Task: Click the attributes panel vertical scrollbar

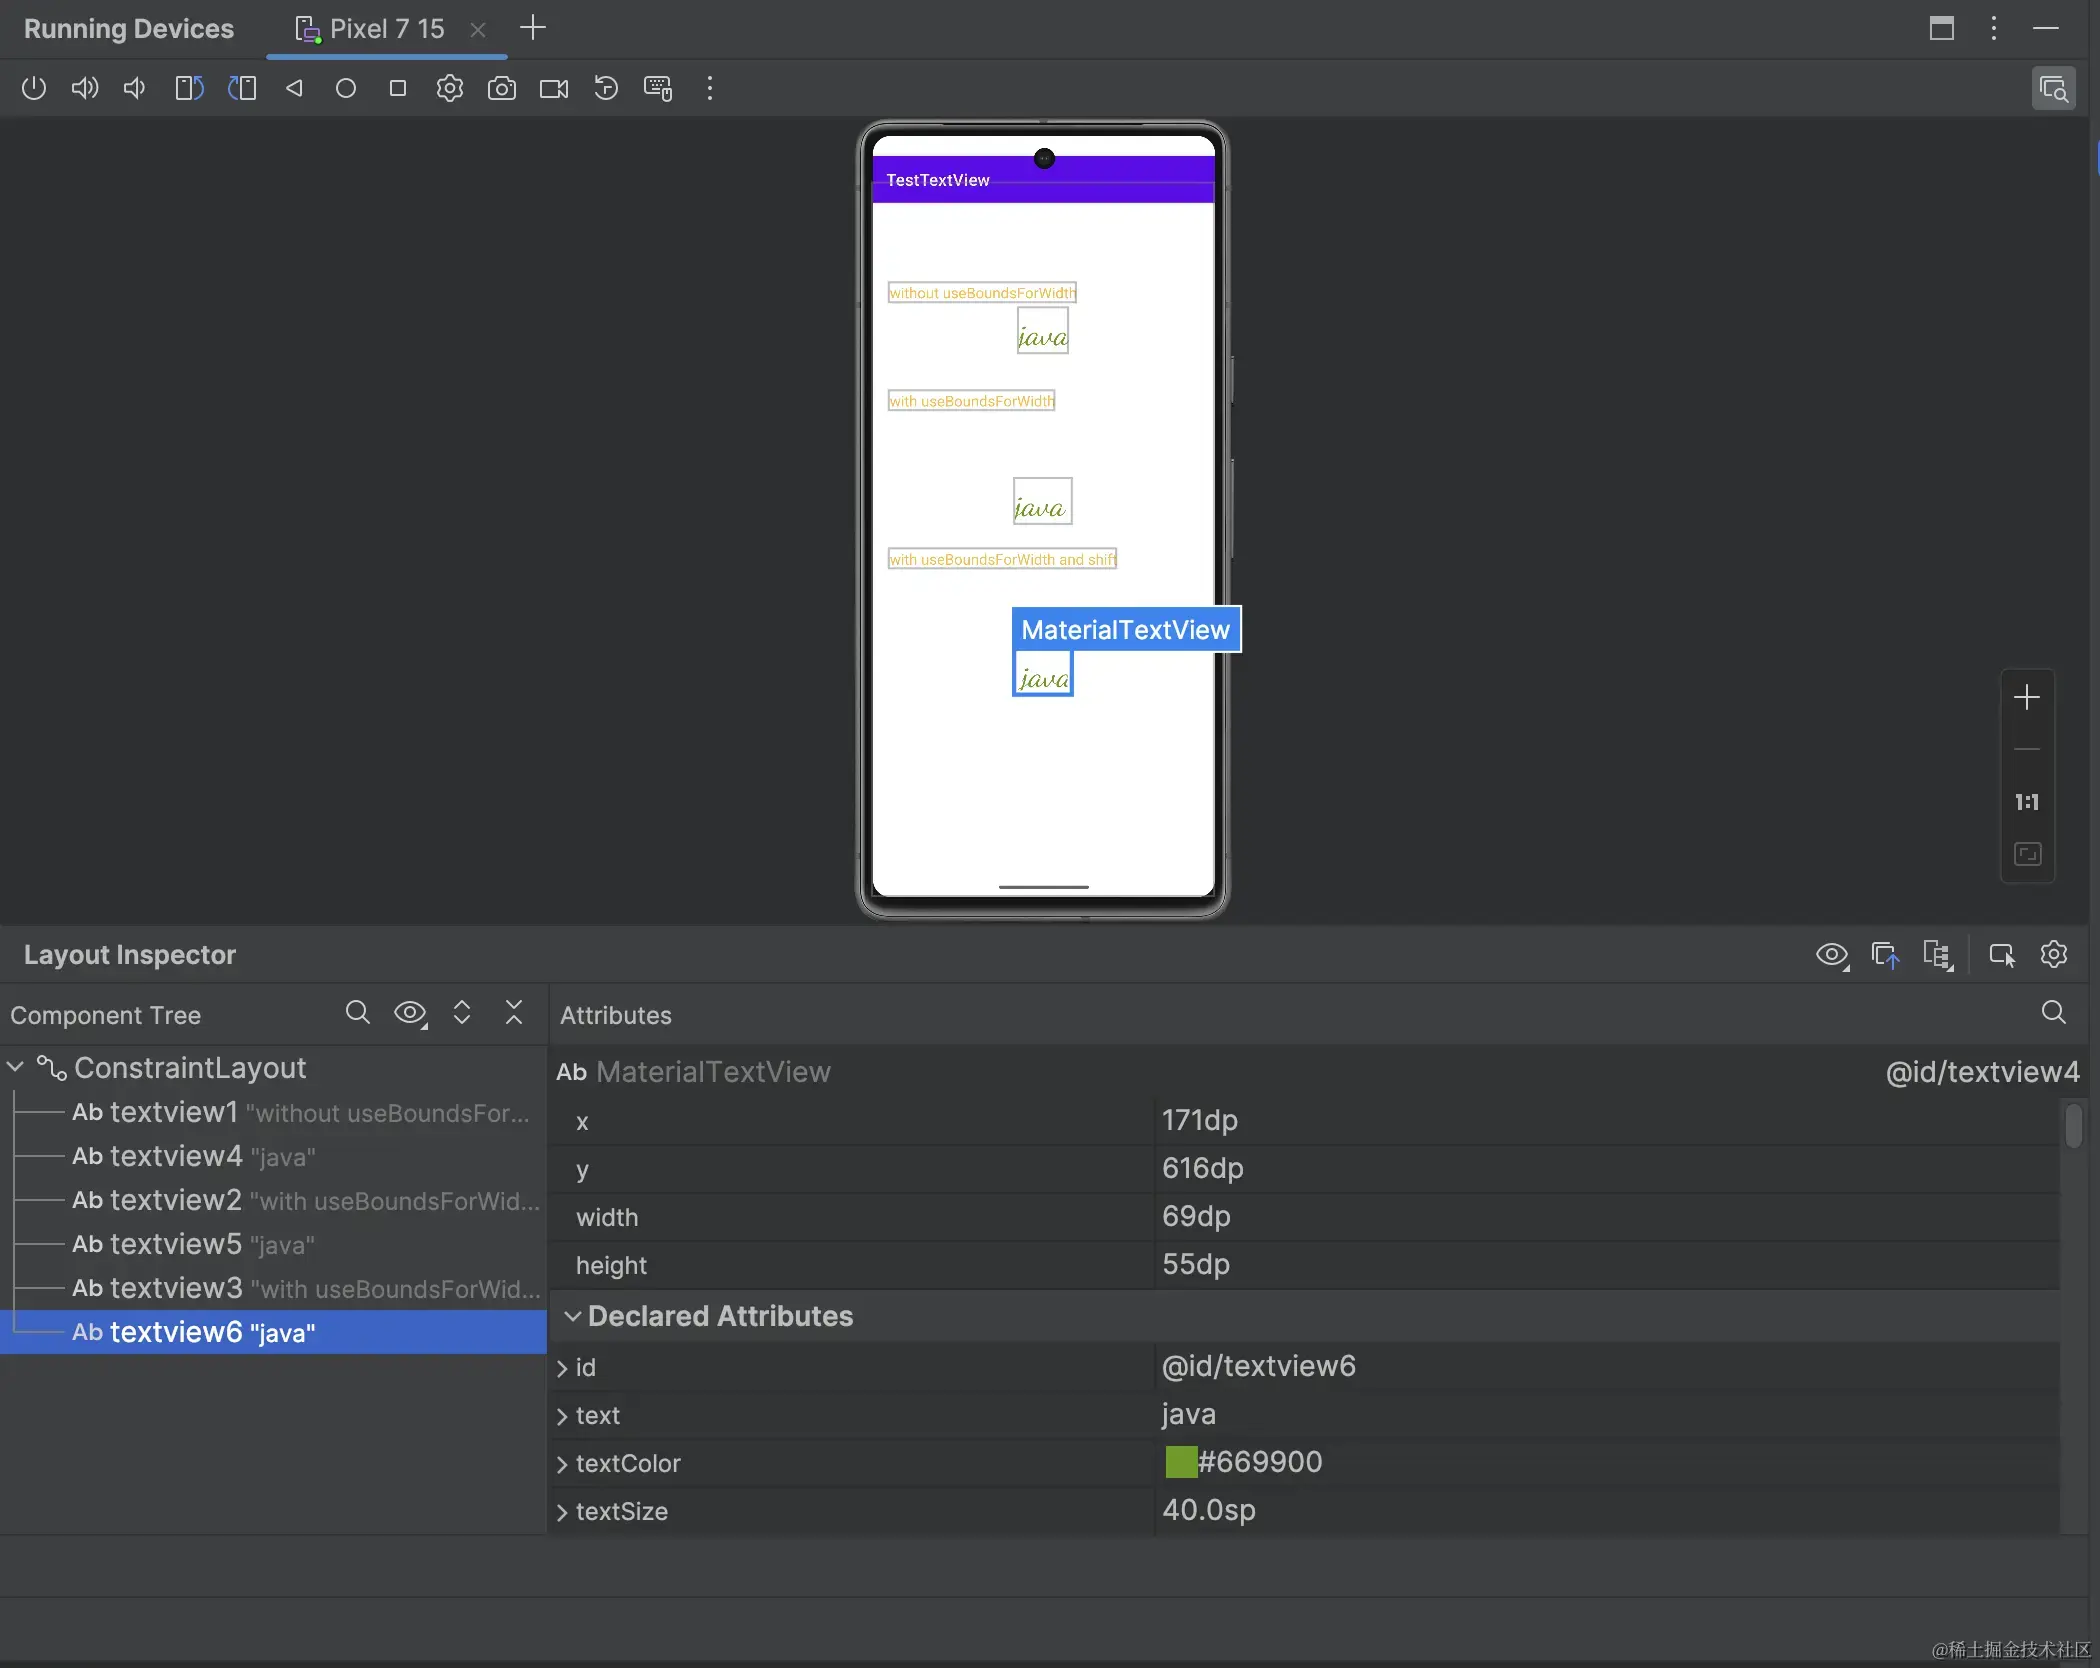Action: (2073, 1125)
